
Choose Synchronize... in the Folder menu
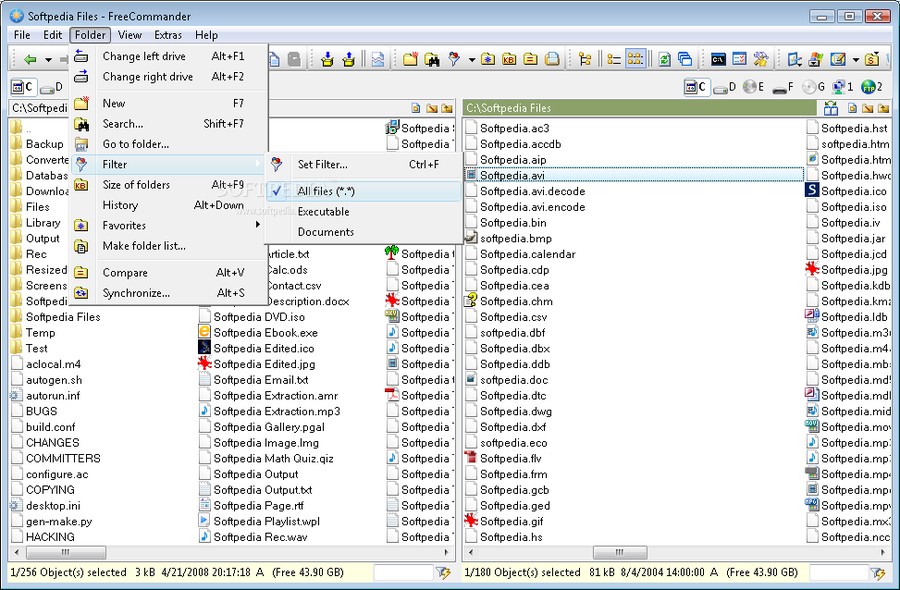coord(169,293)
